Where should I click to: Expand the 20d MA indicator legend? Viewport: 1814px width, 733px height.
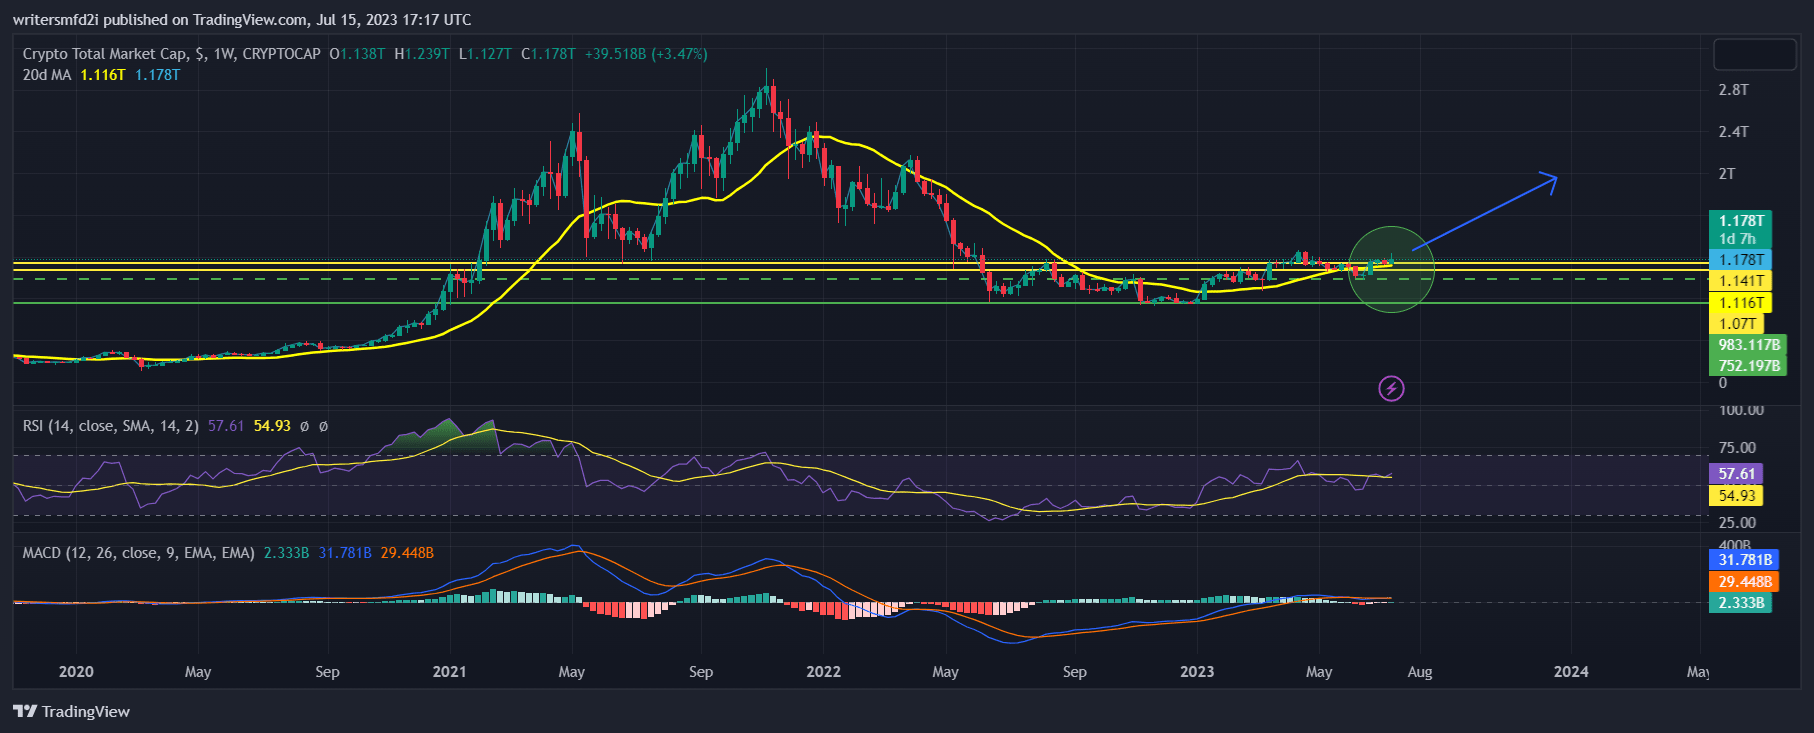(46, 75)
